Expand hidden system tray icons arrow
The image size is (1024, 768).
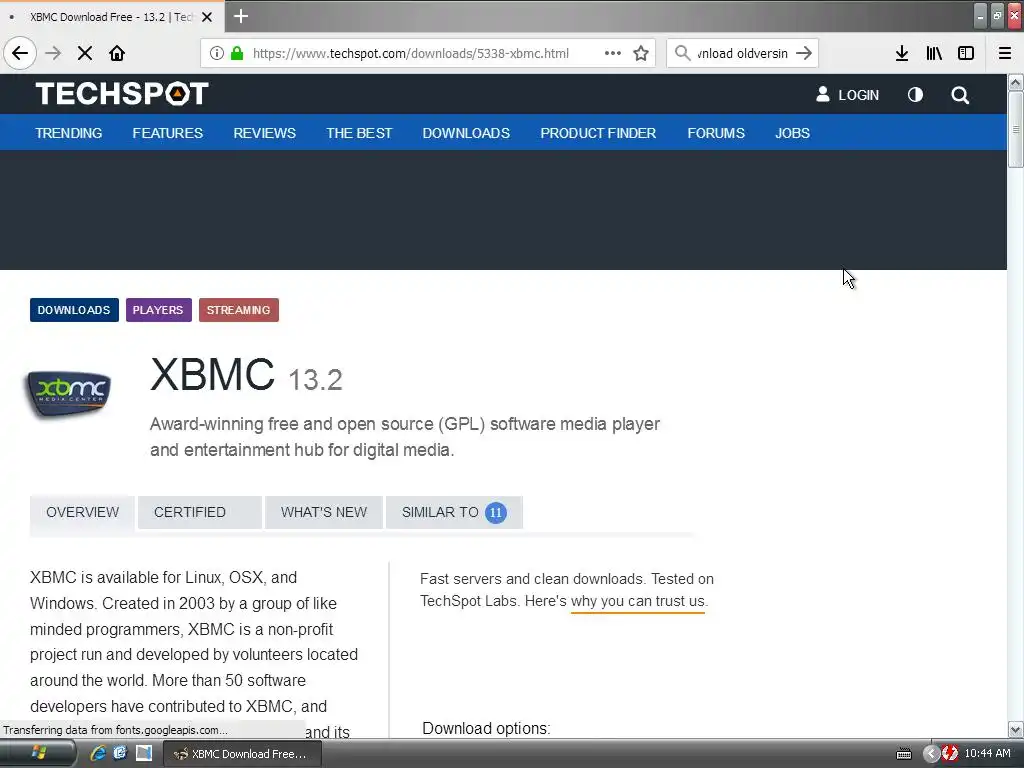[931, 754]
